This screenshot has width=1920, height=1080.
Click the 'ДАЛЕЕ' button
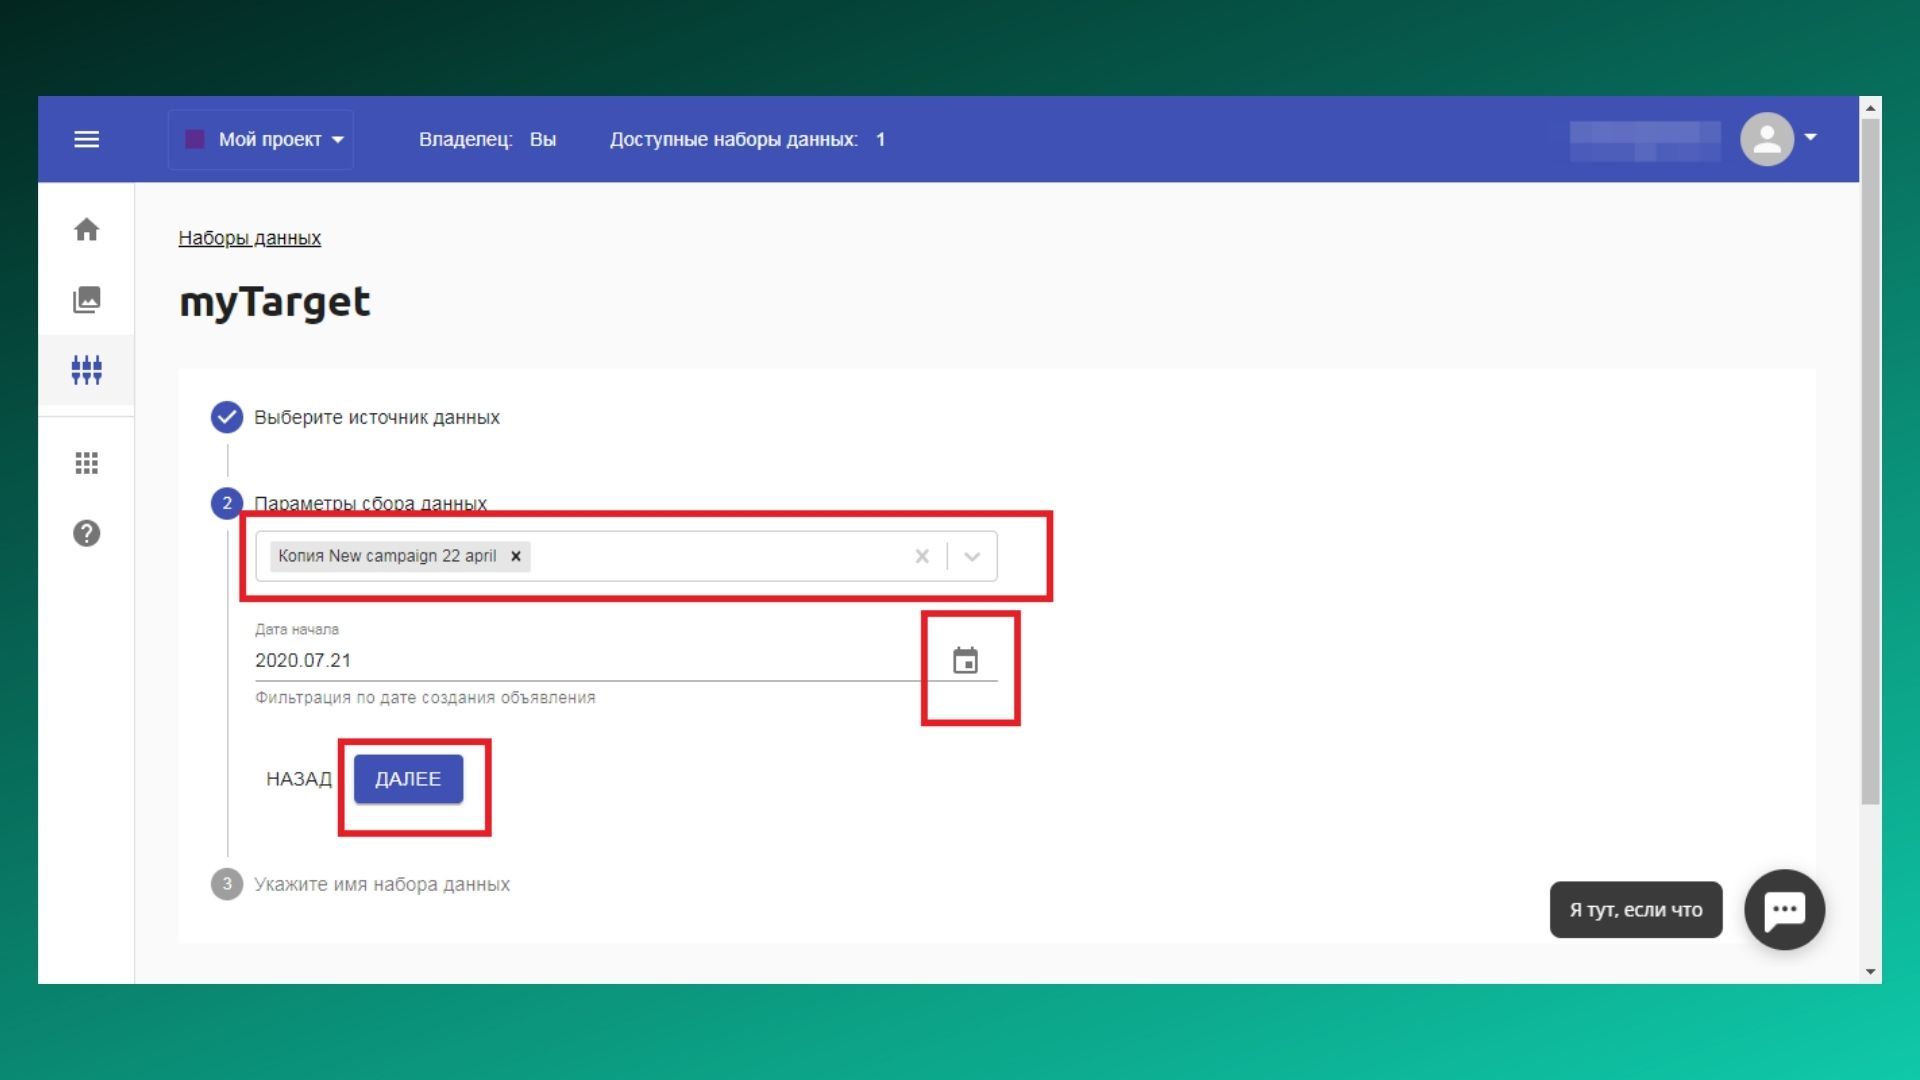click(408, 779)
